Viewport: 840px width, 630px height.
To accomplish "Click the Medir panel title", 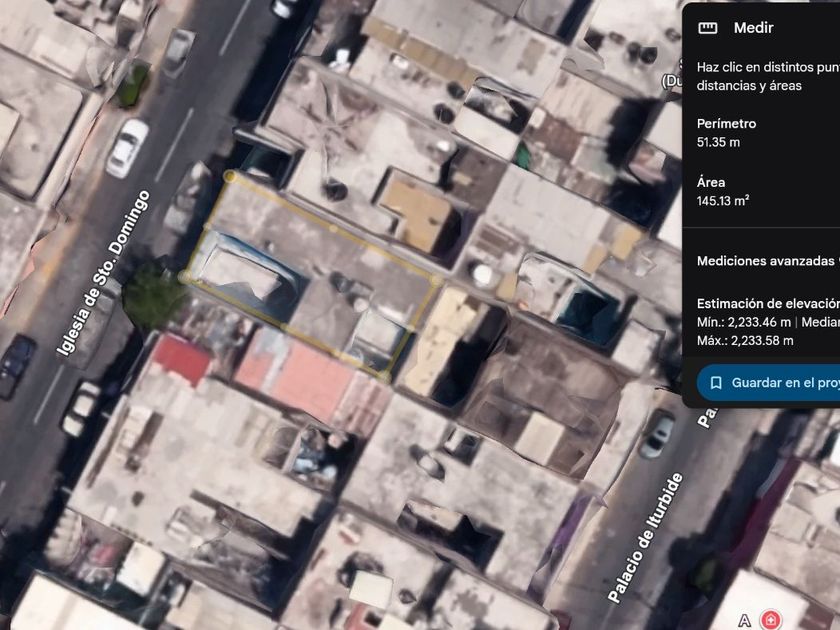I will pyautogui.click(x=753, y=28).
